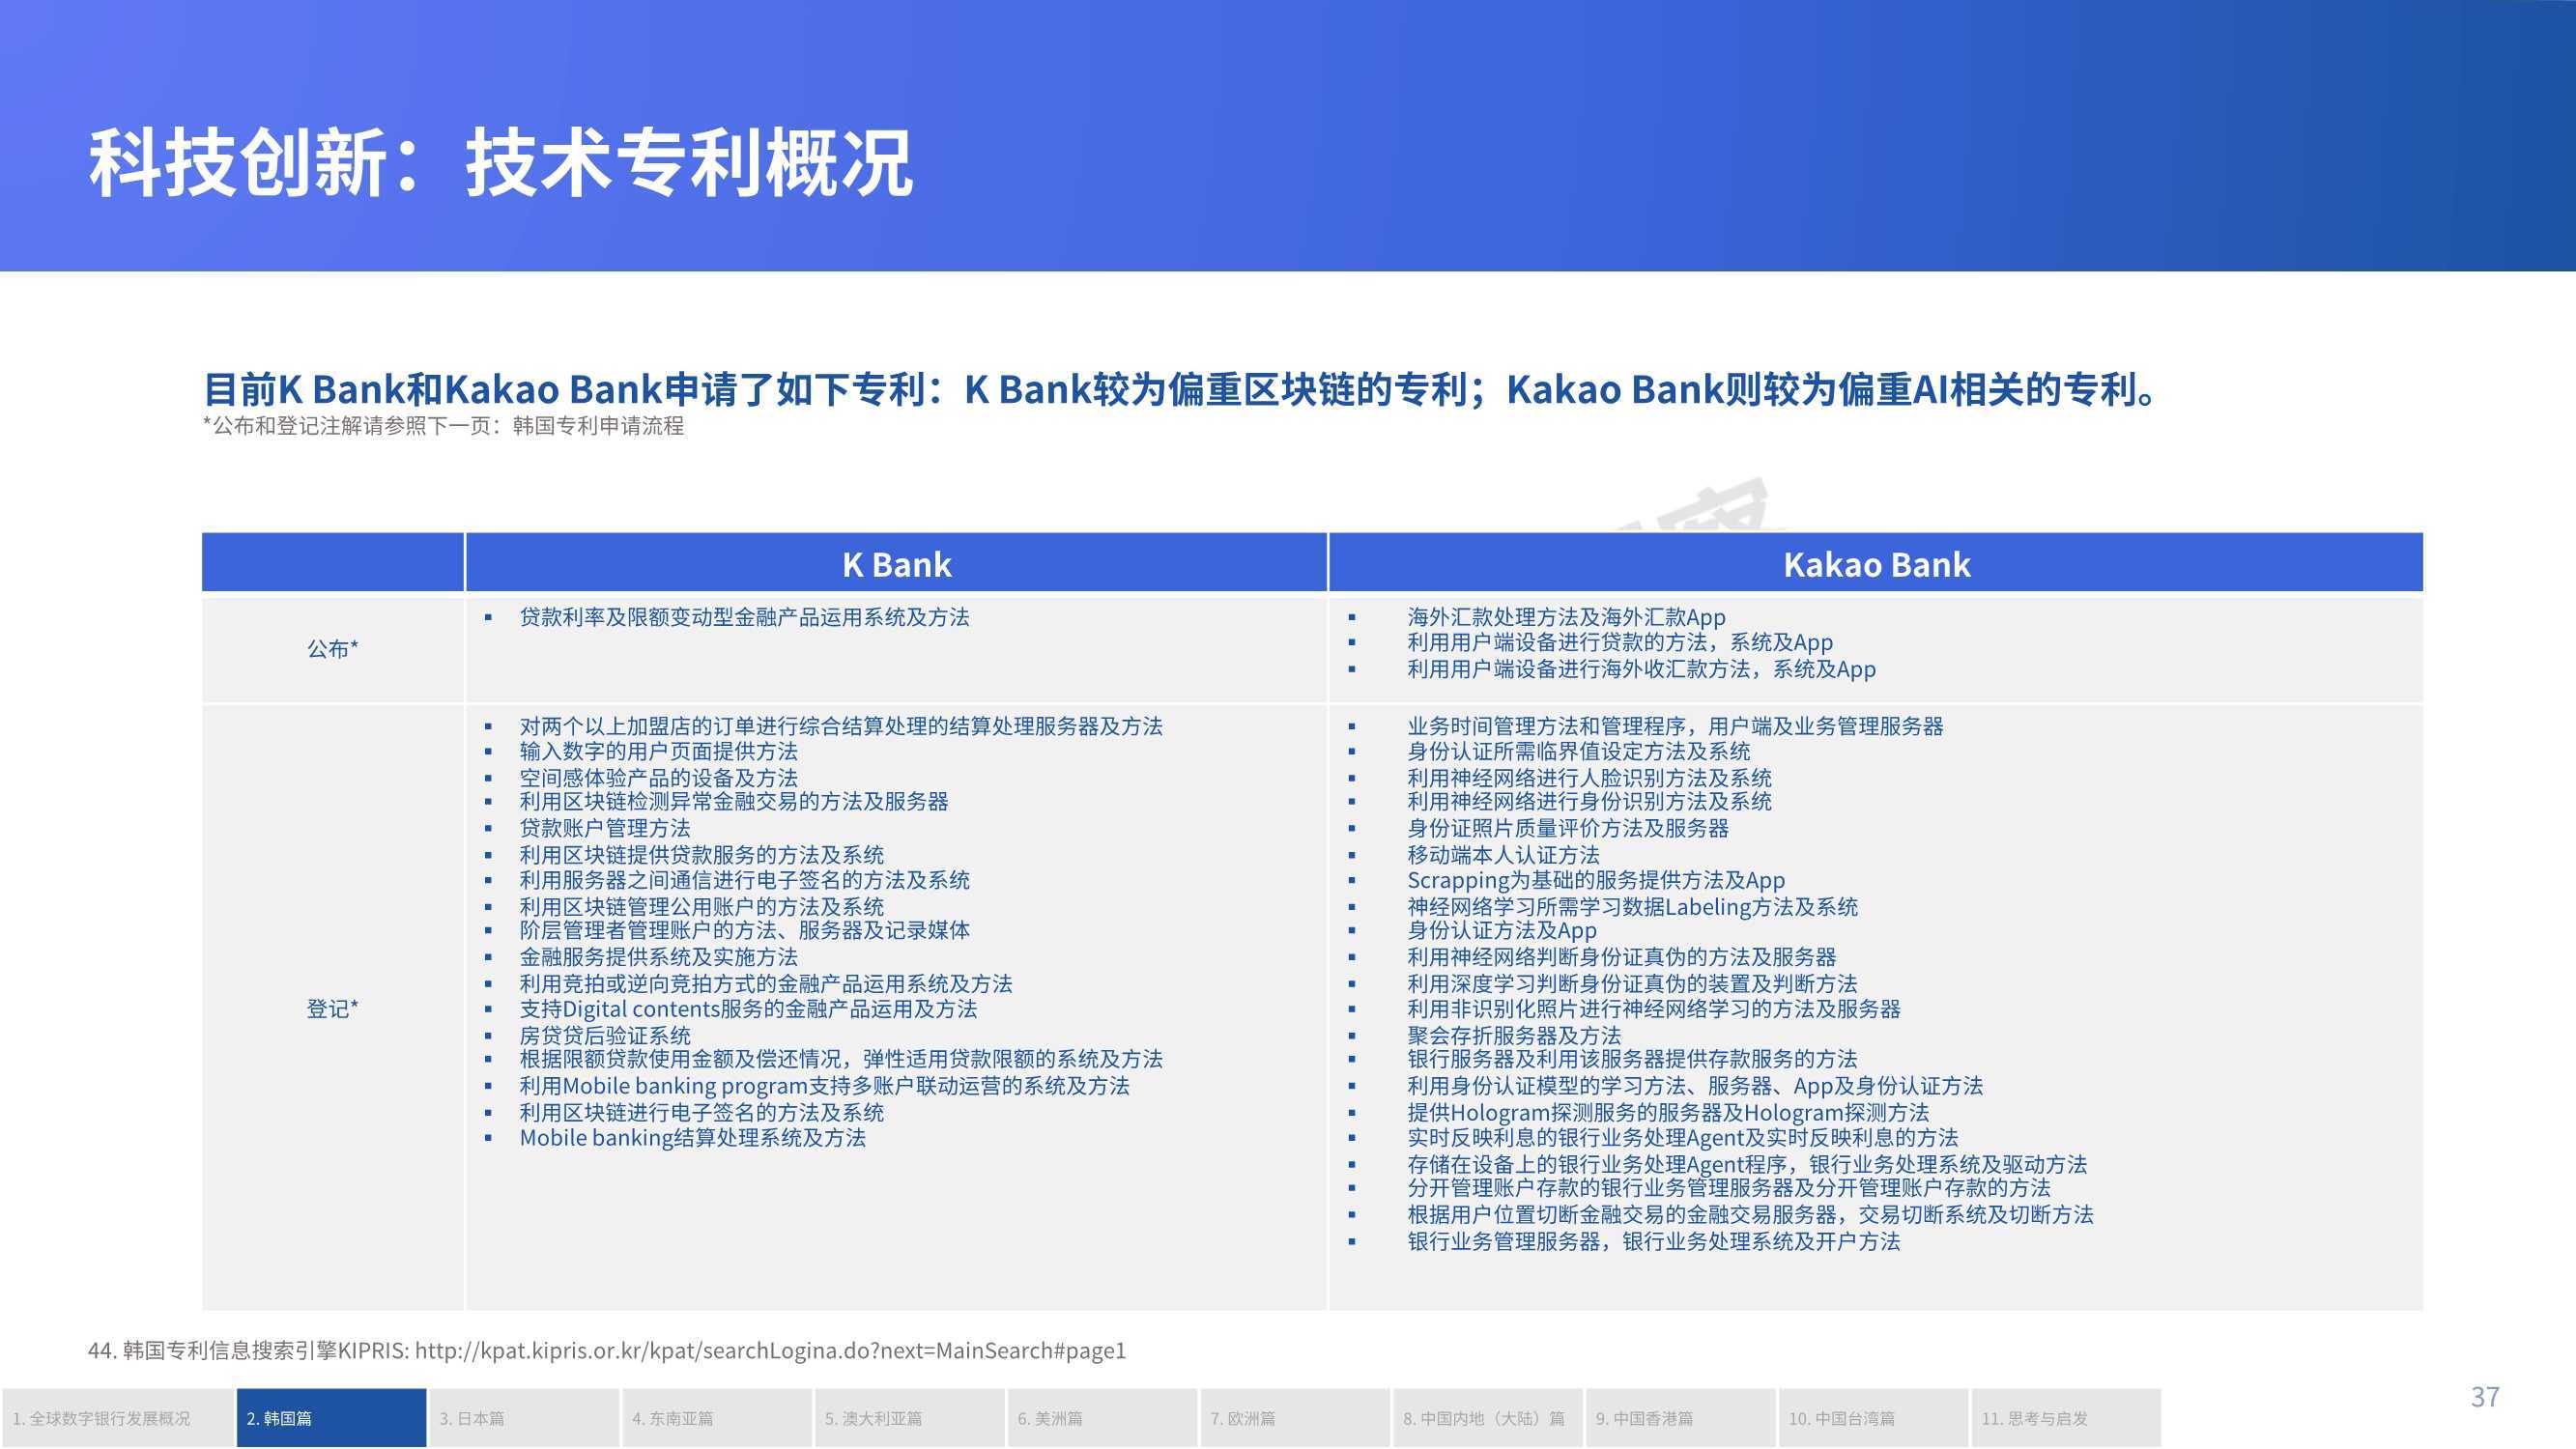This screenshot has height=1449, width=2576.
Task: Select 利用区块链检测异常金融交易 item
Action: pyautogui.click(x=733, y=801)
